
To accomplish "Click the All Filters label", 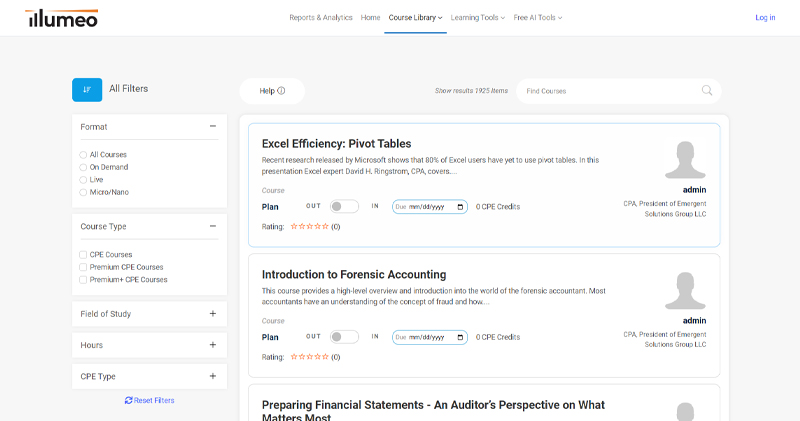I will point(129,89).
